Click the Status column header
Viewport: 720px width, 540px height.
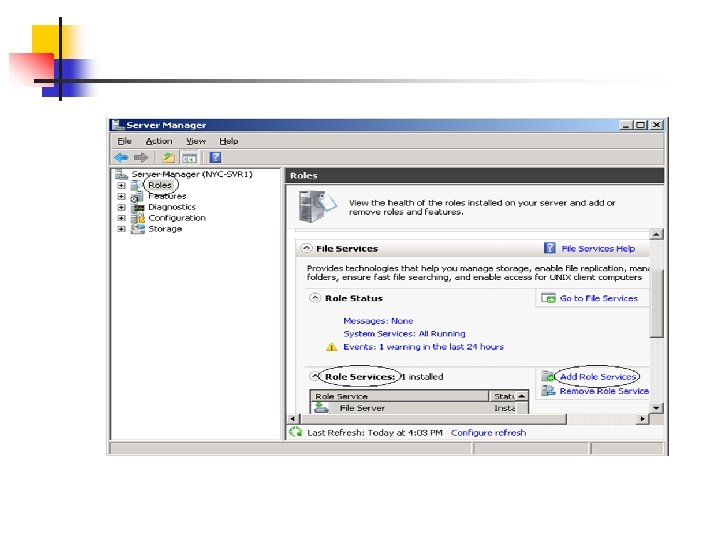[x=502, y=396]
